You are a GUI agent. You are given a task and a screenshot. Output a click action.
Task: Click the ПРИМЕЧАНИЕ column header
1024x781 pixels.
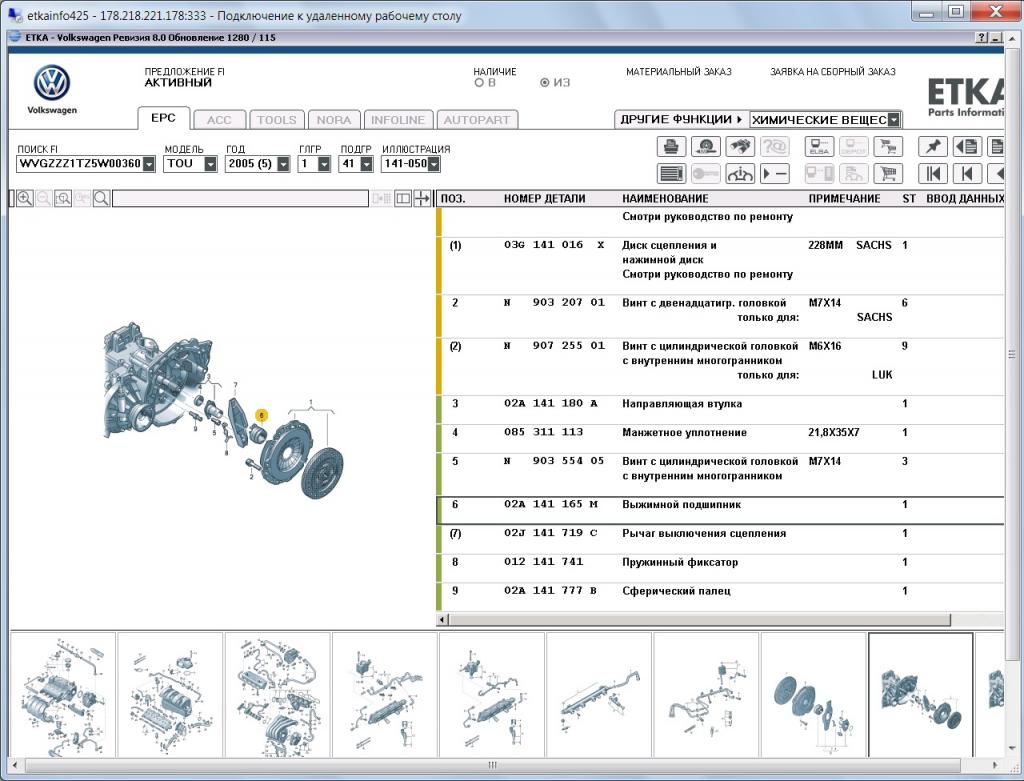(844, 199)
